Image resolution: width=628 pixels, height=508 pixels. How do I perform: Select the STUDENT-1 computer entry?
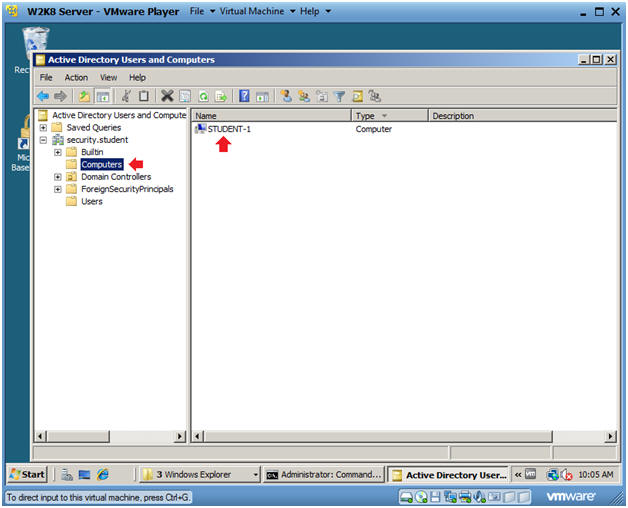pos(229,129)
